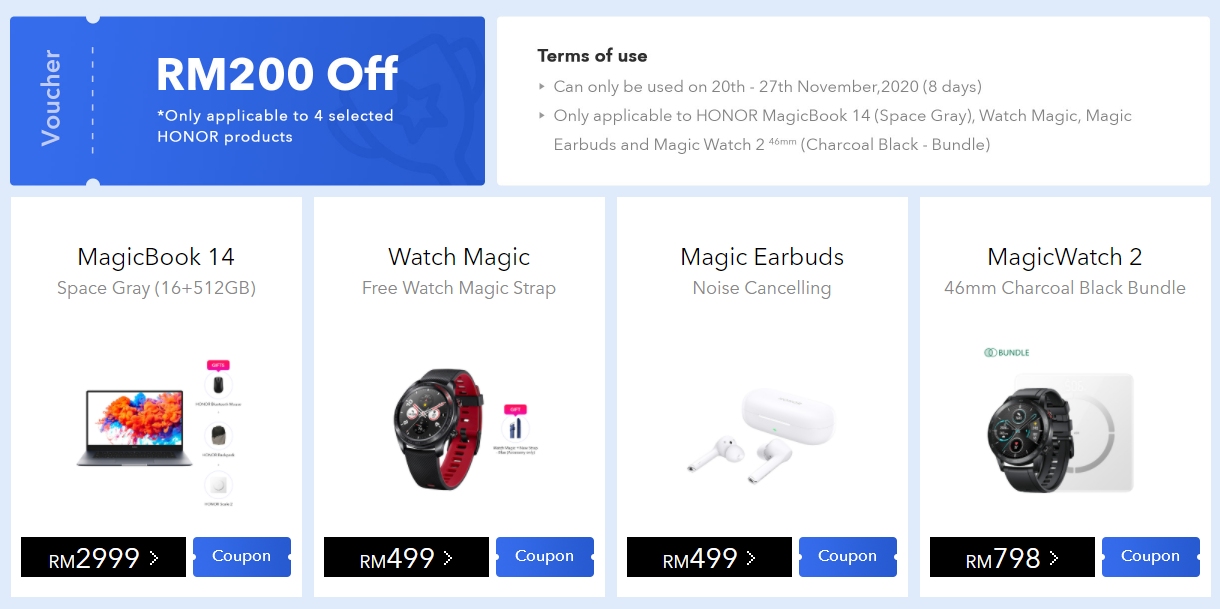Screen dimensions: 1220x609
Task: Click the MagicWatch 2 bundle product image
Action: pyautogui.click(x=1060, y=433)
